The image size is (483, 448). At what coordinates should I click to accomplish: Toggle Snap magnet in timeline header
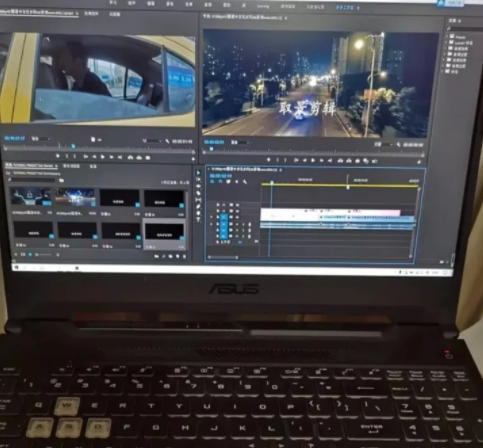coord(220,182)
